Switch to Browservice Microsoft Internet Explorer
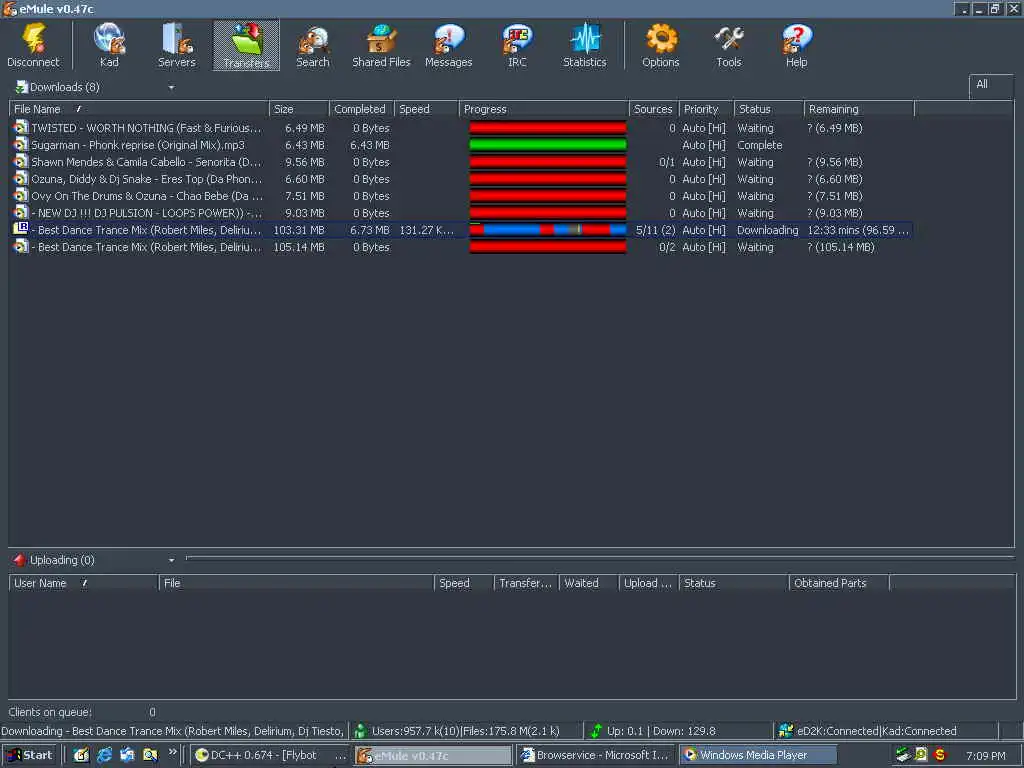This screenshot has height=768, width=1024. tap(596, 755)
